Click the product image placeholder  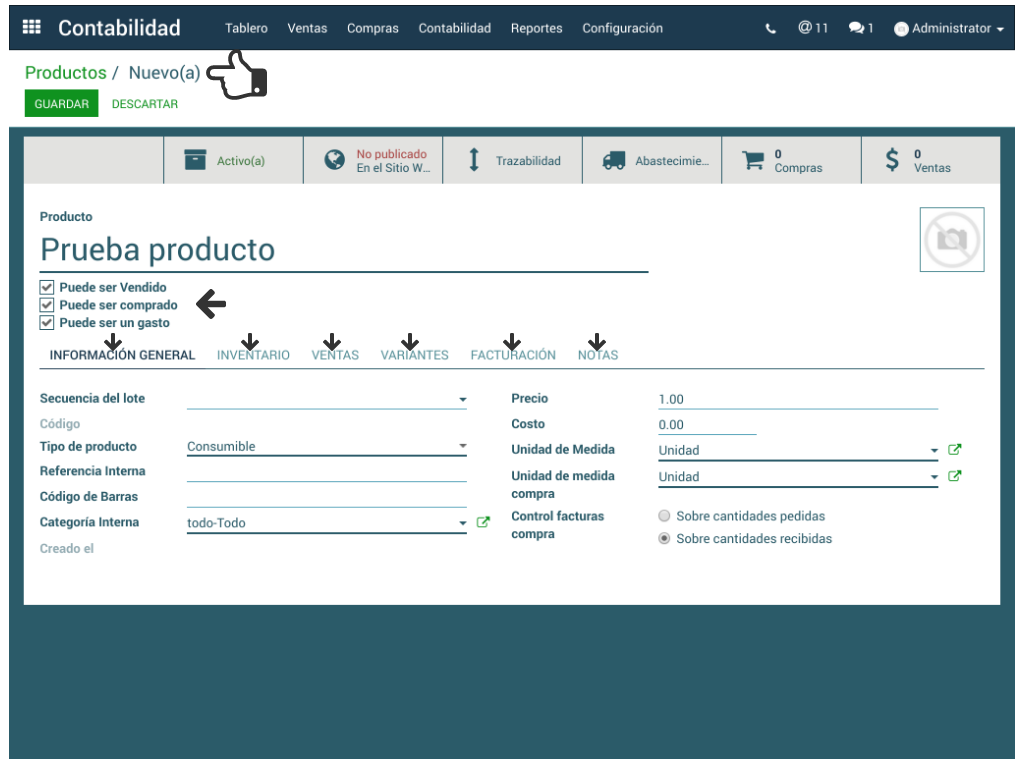(952, 239)
